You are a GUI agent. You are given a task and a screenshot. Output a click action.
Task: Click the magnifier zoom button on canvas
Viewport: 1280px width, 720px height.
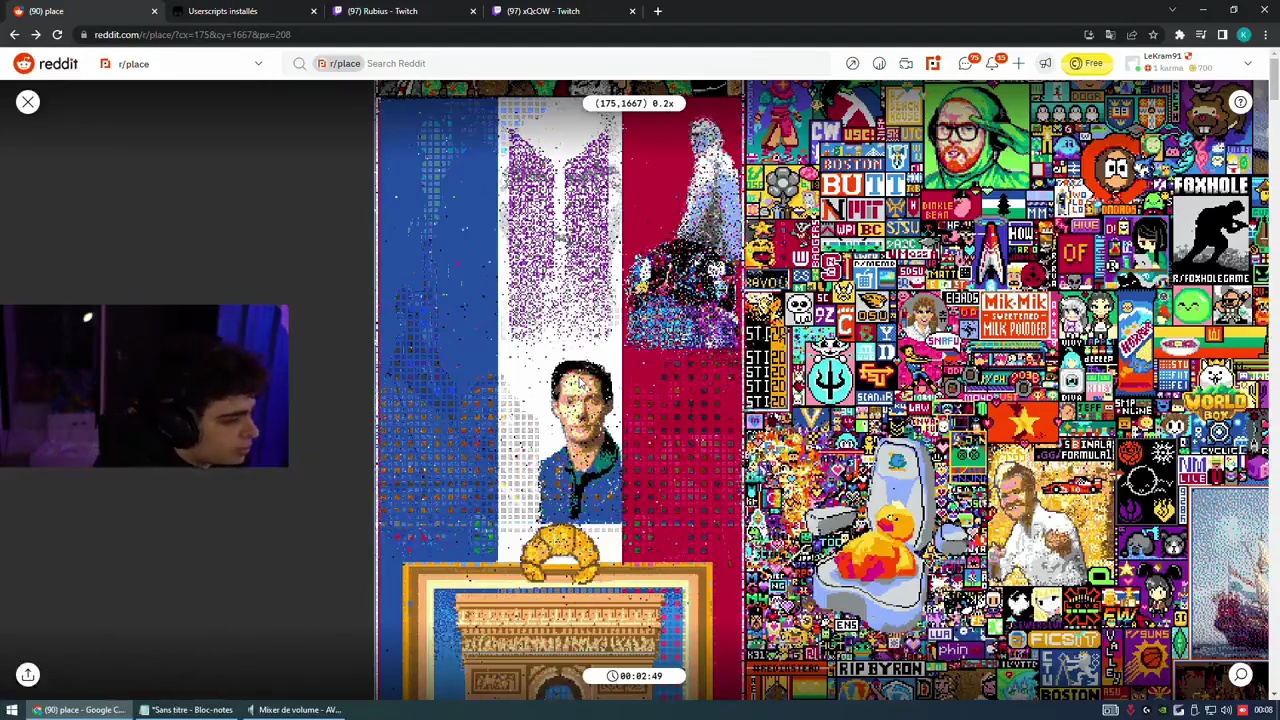[1240, 675]
